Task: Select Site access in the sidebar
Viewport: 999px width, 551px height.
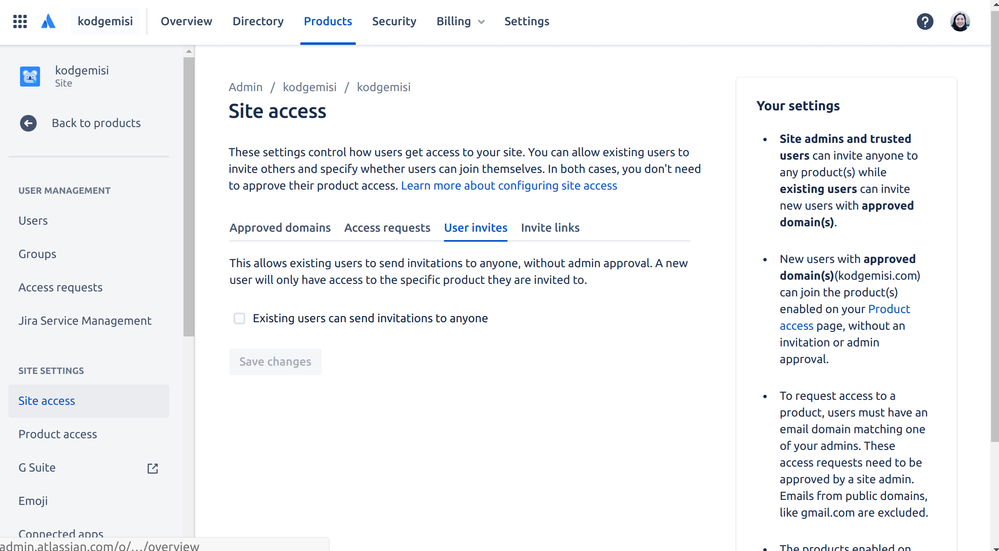Action: 89,401
